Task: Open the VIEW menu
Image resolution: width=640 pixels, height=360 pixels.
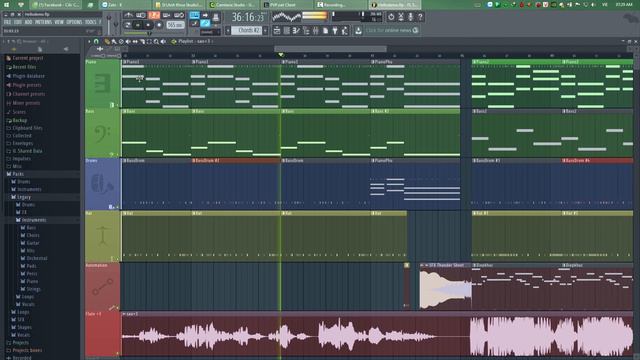Action: [x=59, y=22]
